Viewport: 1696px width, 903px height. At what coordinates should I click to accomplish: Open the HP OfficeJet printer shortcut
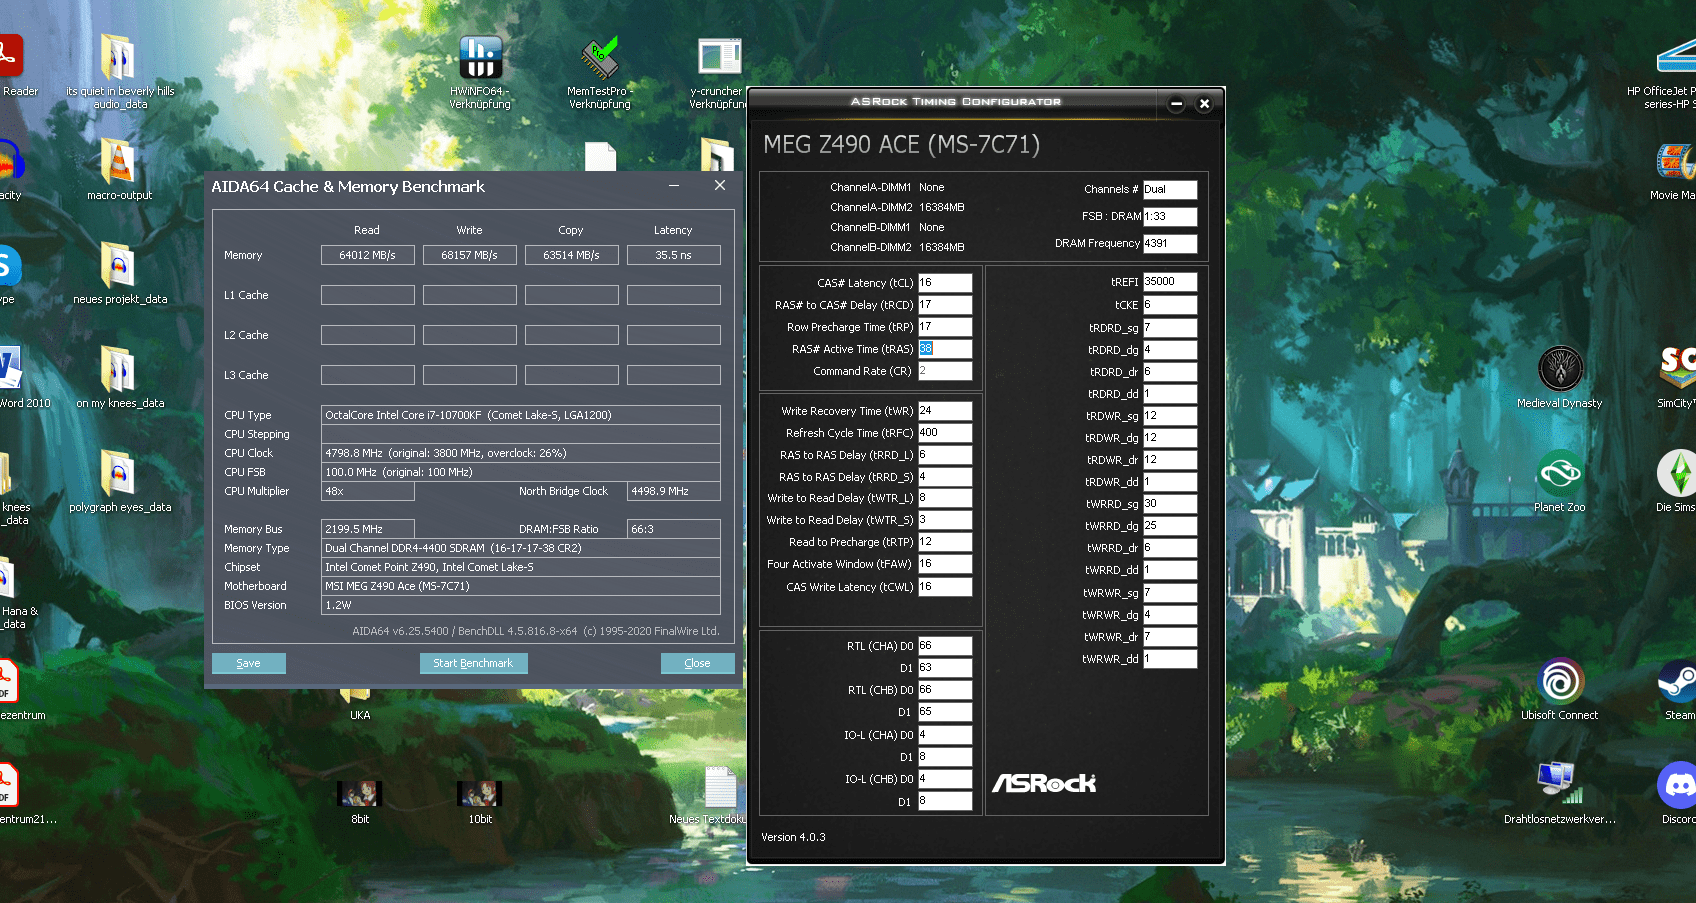click(x=1677, y=58)
